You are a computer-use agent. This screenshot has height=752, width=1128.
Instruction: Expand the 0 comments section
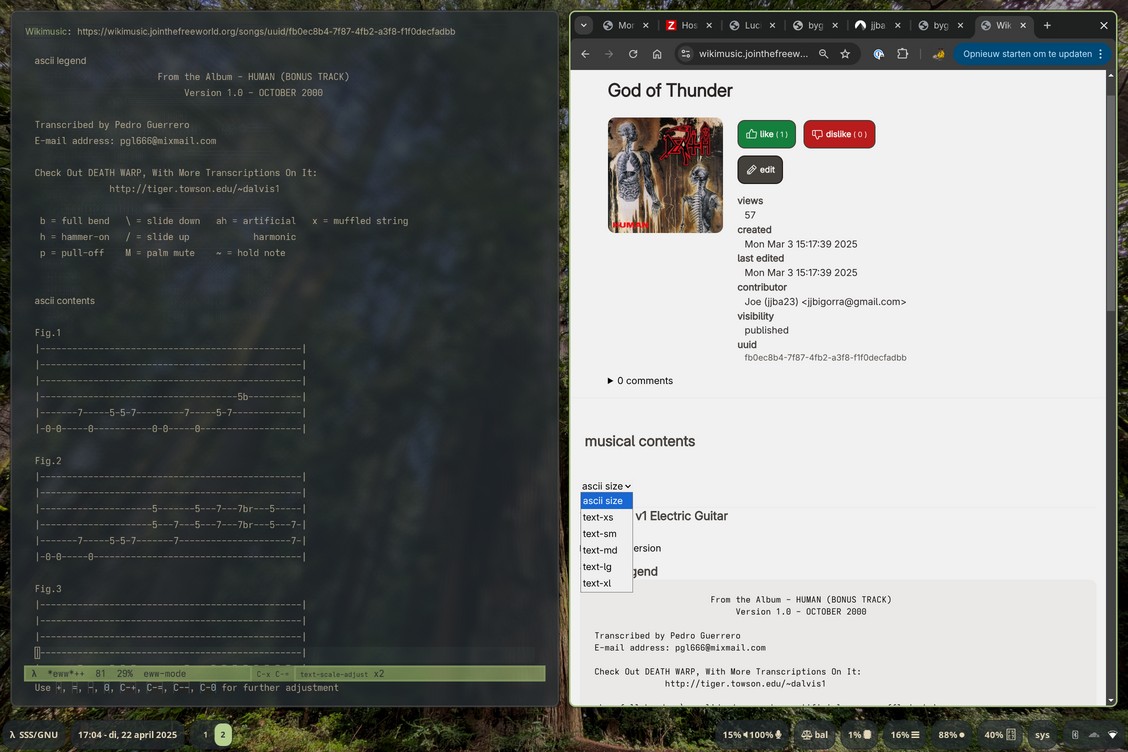click(640, 381)
